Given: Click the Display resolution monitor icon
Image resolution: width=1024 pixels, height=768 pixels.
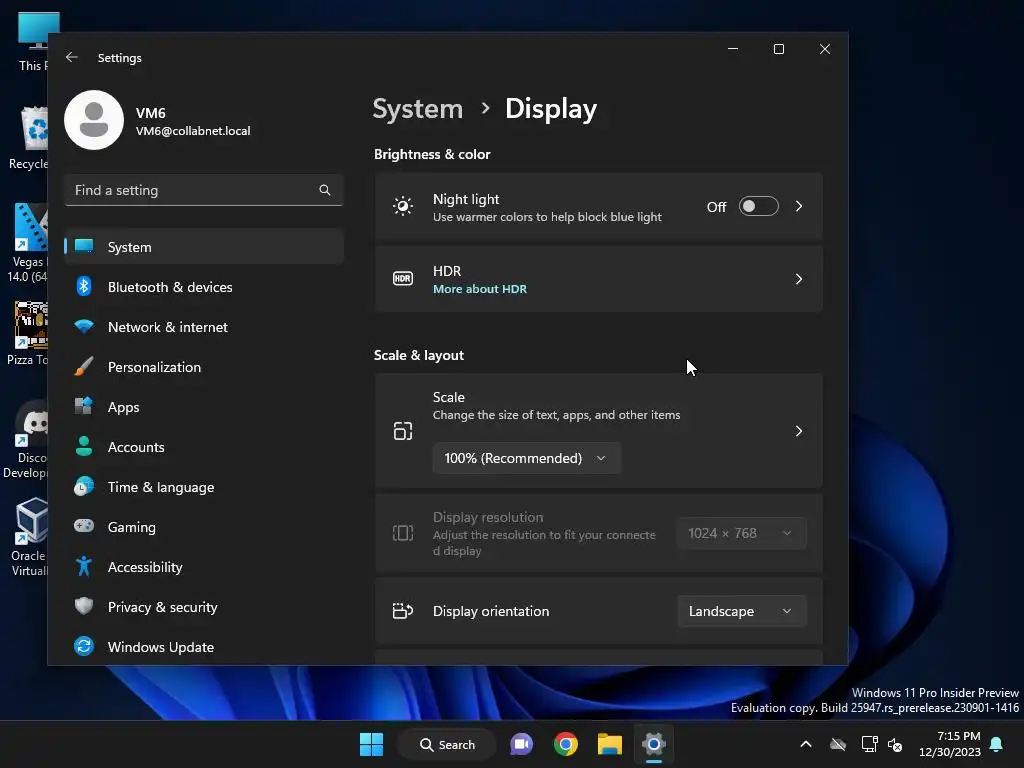Looking at the screenshot, I should tap(403, 533).
